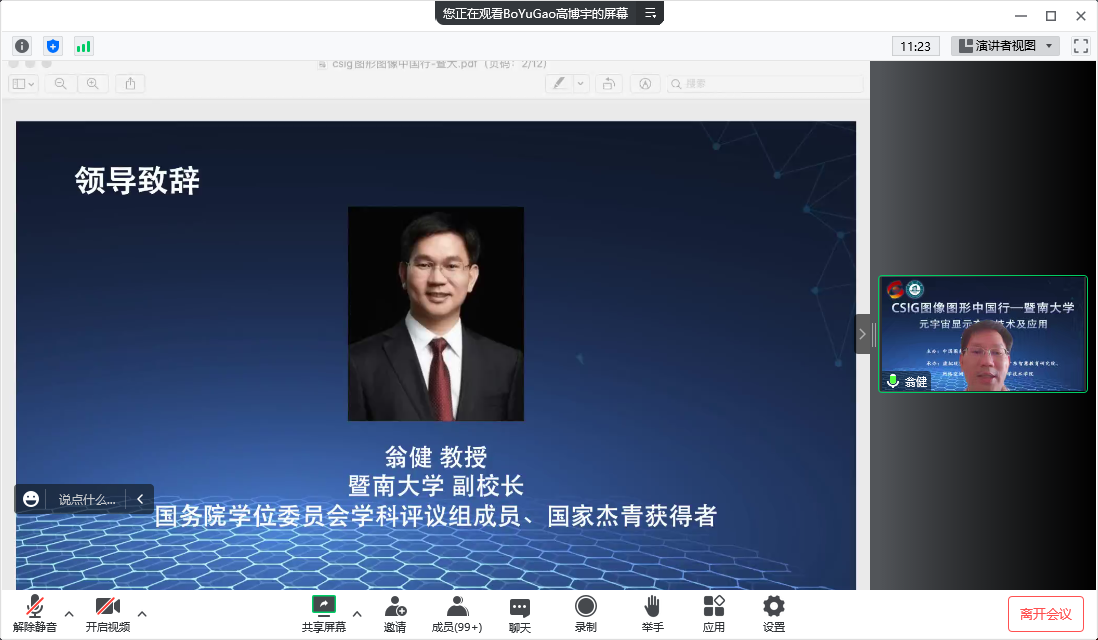Open the 成员(99+) participants list
This screenshot has width=1098, height=640.
coord(457,614)
